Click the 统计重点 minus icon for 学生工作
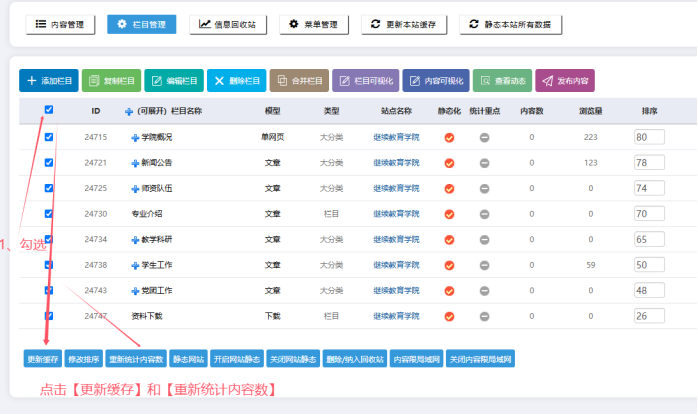Screen dimensions: 698x415 point(484,265)
